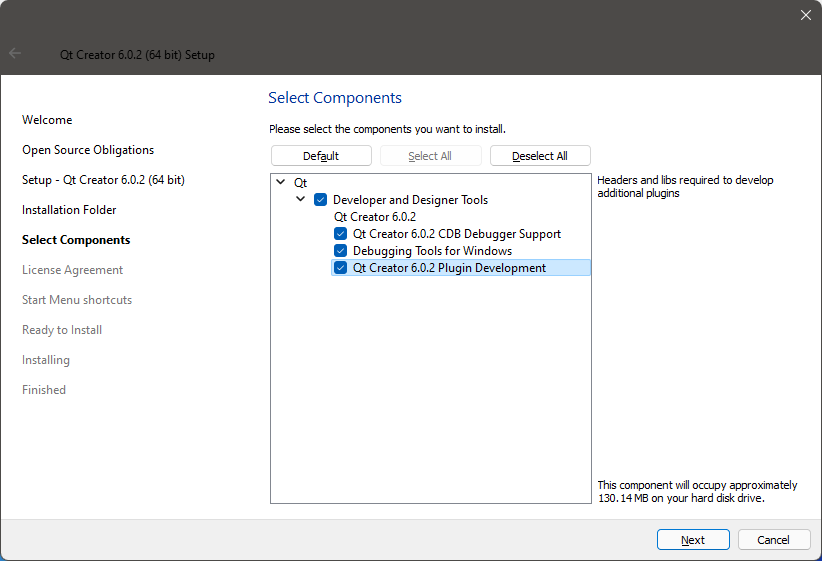Click the component description text
Image resolution: width=822 pixels, height=561 pixels.
(x=685, y=187)
